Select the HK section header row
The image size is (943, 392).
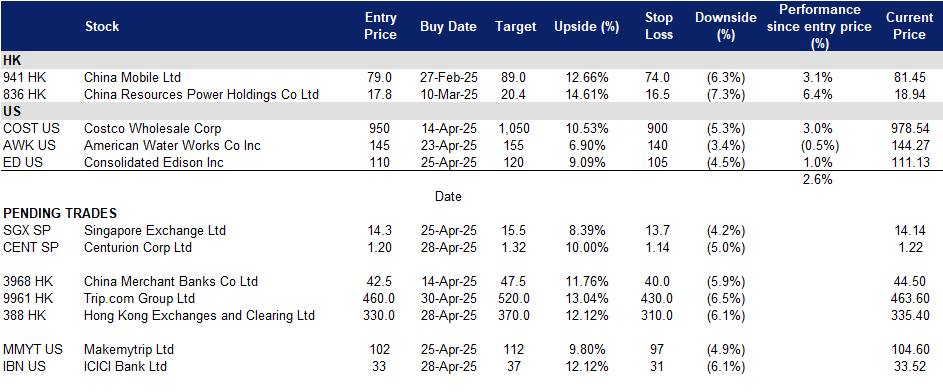point(472,60)
